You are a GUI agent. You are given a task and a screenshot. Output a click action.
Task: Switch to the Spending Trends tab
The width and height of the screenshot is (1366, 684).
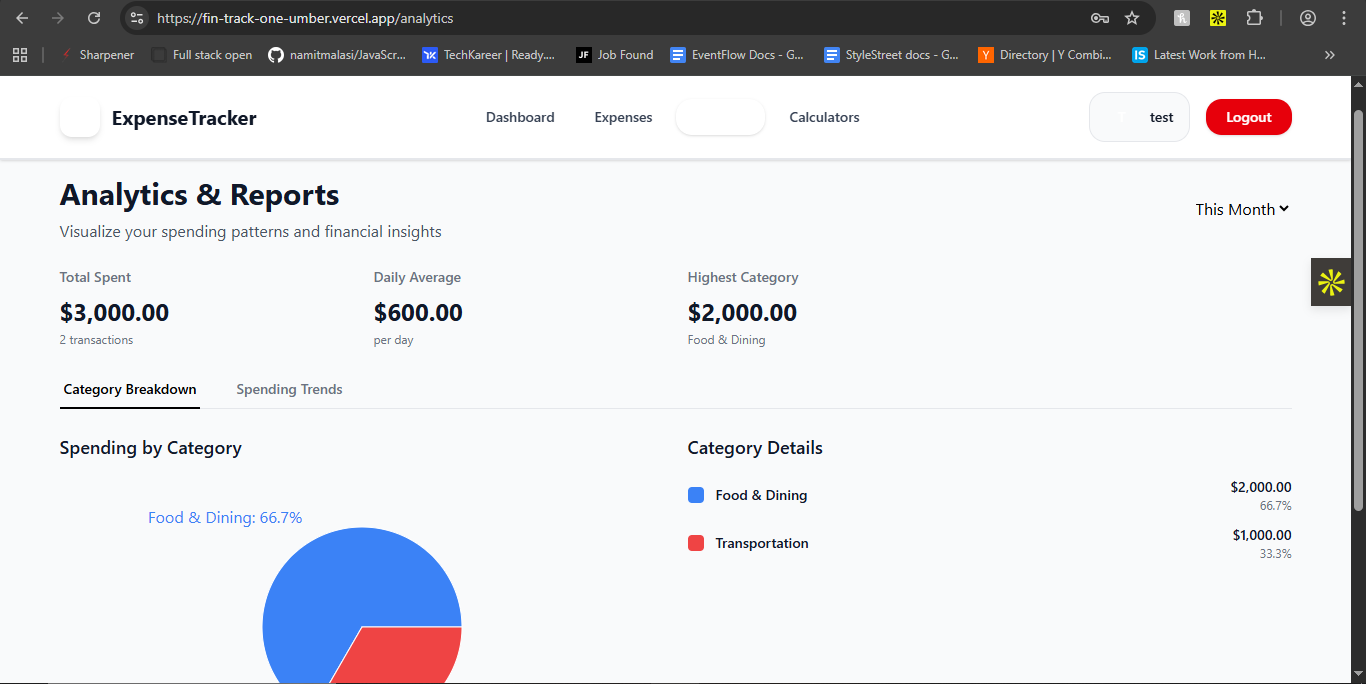click(x=289, y=389)
